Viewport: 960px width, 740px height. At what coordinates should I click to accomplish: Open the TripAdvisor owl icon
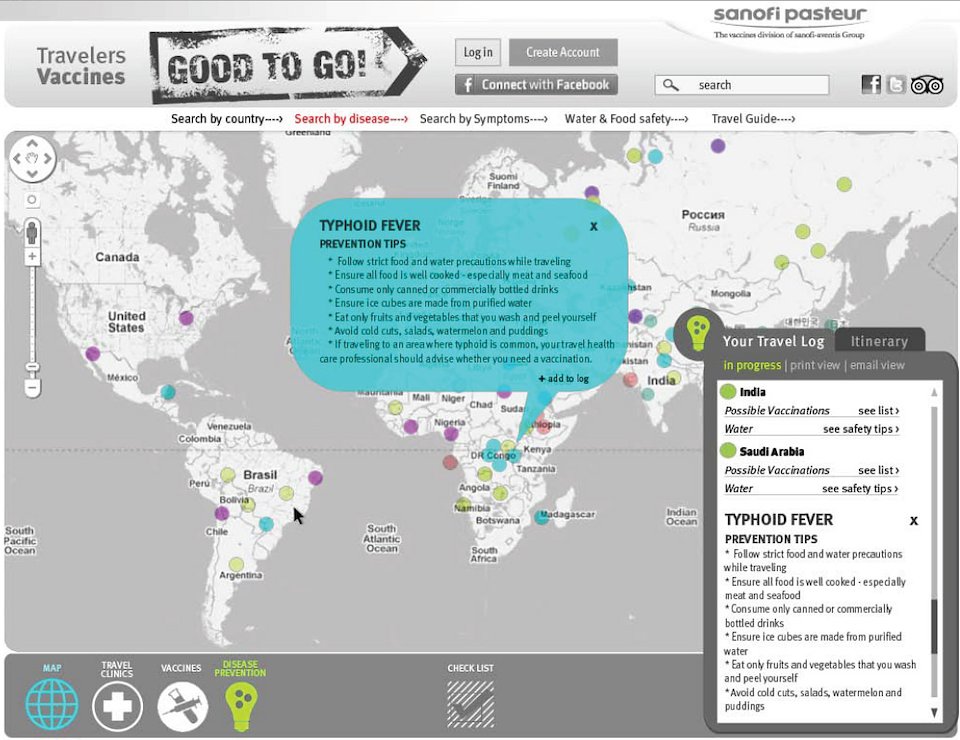927,85
